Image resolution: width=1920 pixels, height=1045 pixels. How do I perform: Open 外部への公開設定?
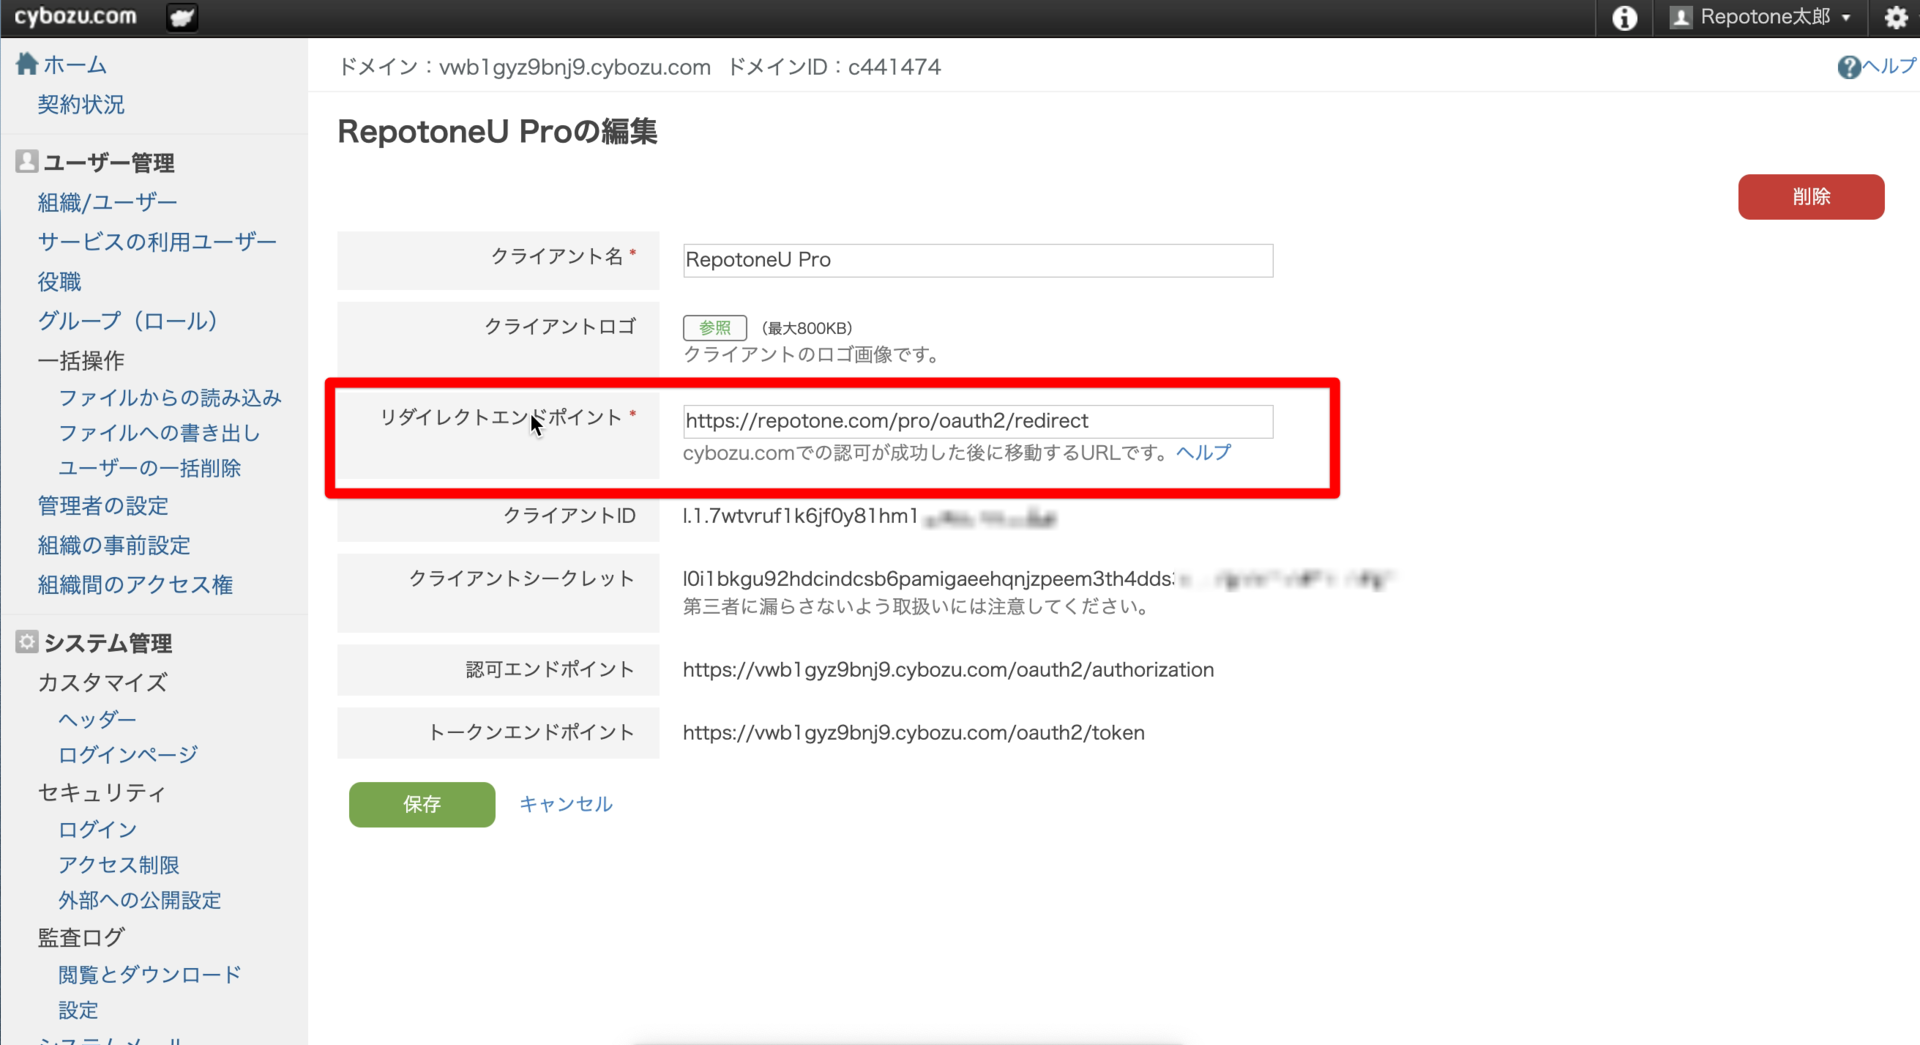[x=139, y=900]
